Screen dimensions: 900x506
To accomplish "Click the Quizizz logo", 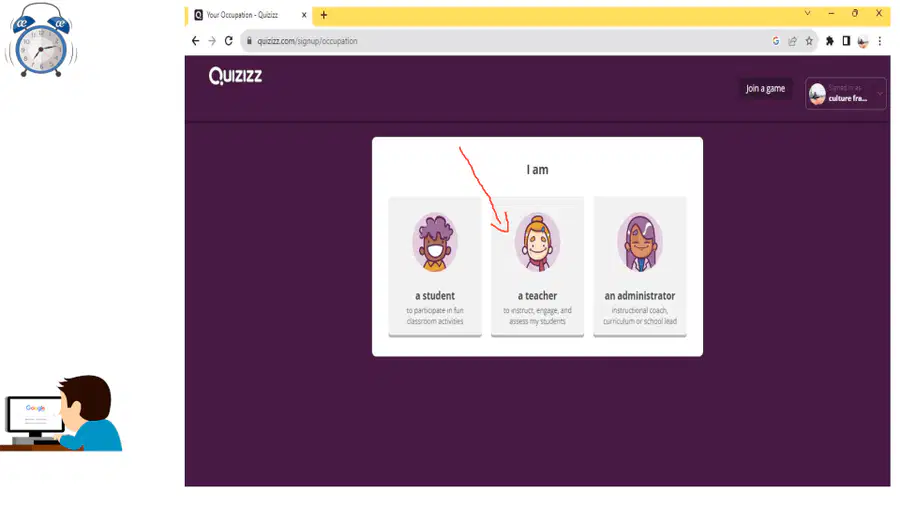I will [x=235, y=76].
